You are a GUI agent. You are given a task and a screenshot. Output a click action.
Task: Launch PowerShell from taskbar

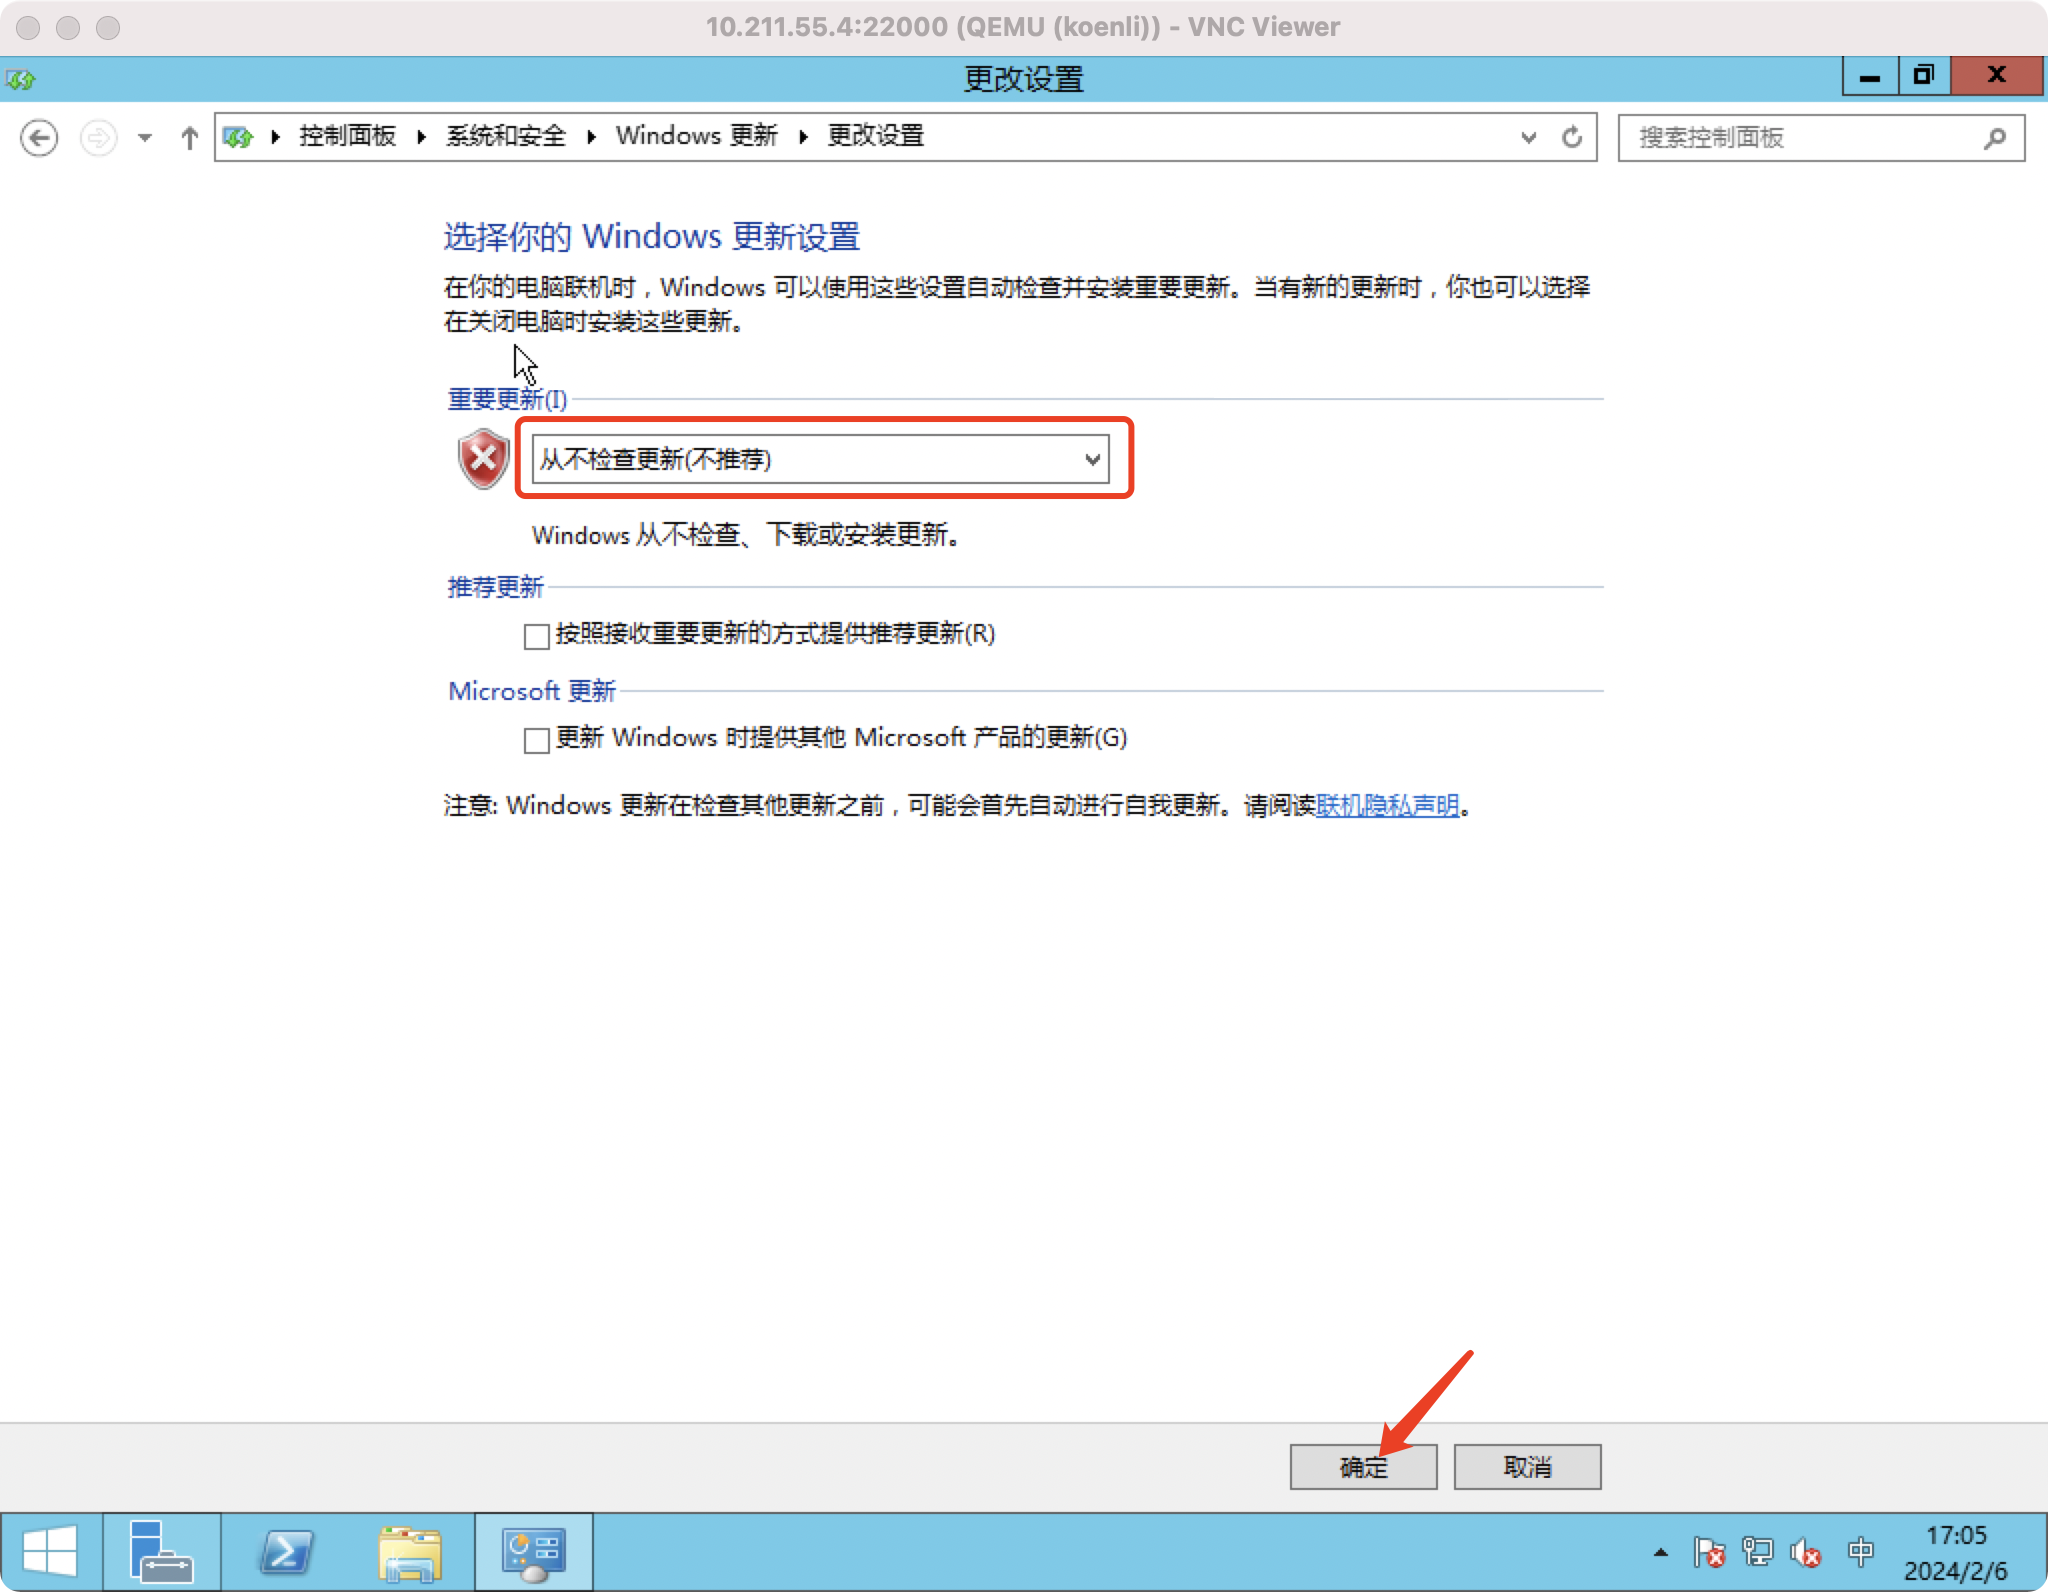point(286,1552)
